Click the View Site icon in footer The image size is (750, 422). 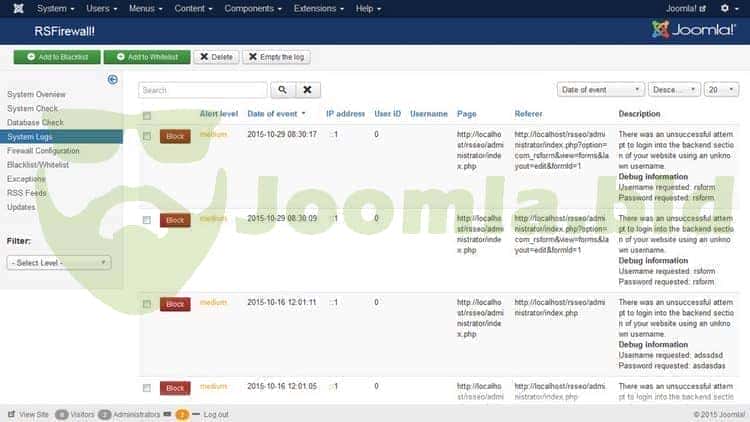click(x=11, y=414)
